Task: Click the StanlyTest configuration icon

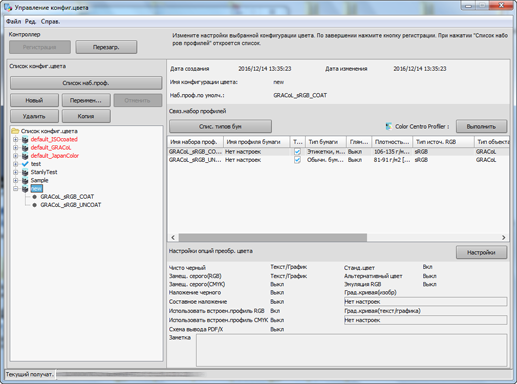Action: point(25,172)
